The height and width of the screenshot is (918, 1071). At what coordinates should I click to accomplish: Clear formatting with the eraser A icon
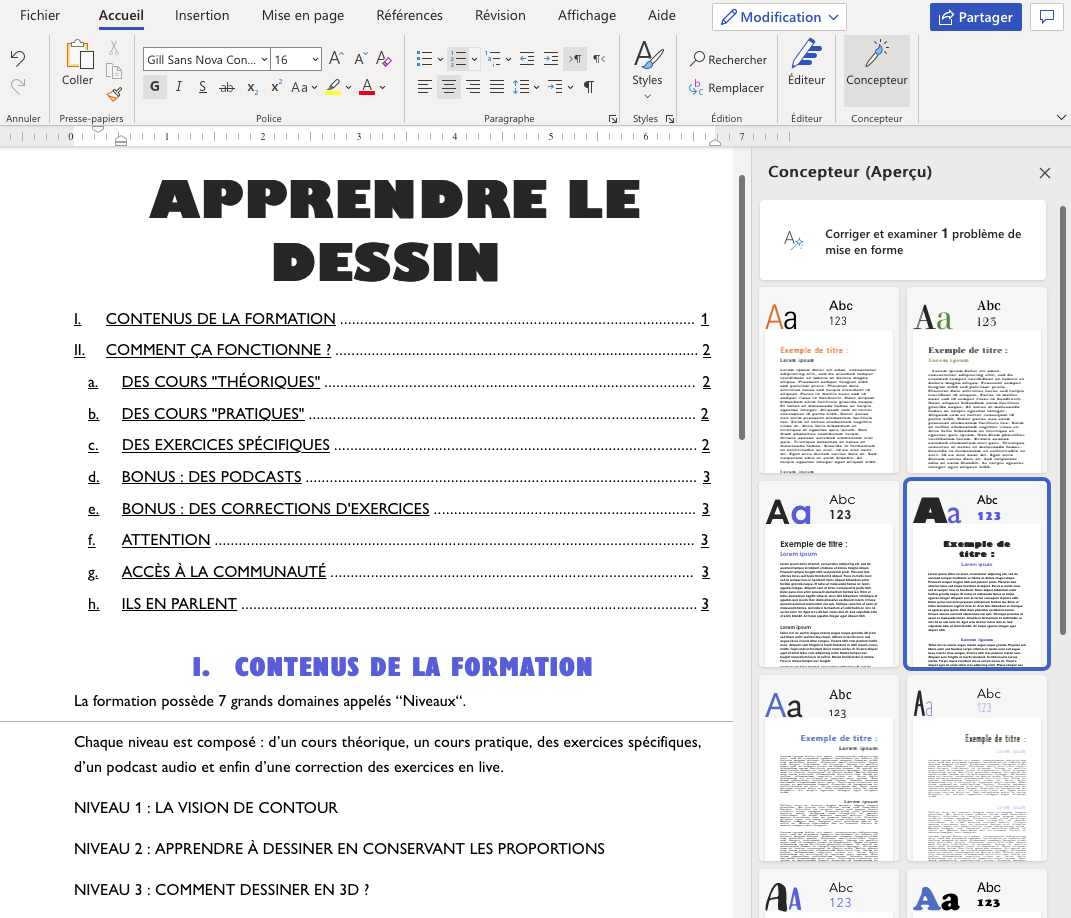(x=384, y=59)
